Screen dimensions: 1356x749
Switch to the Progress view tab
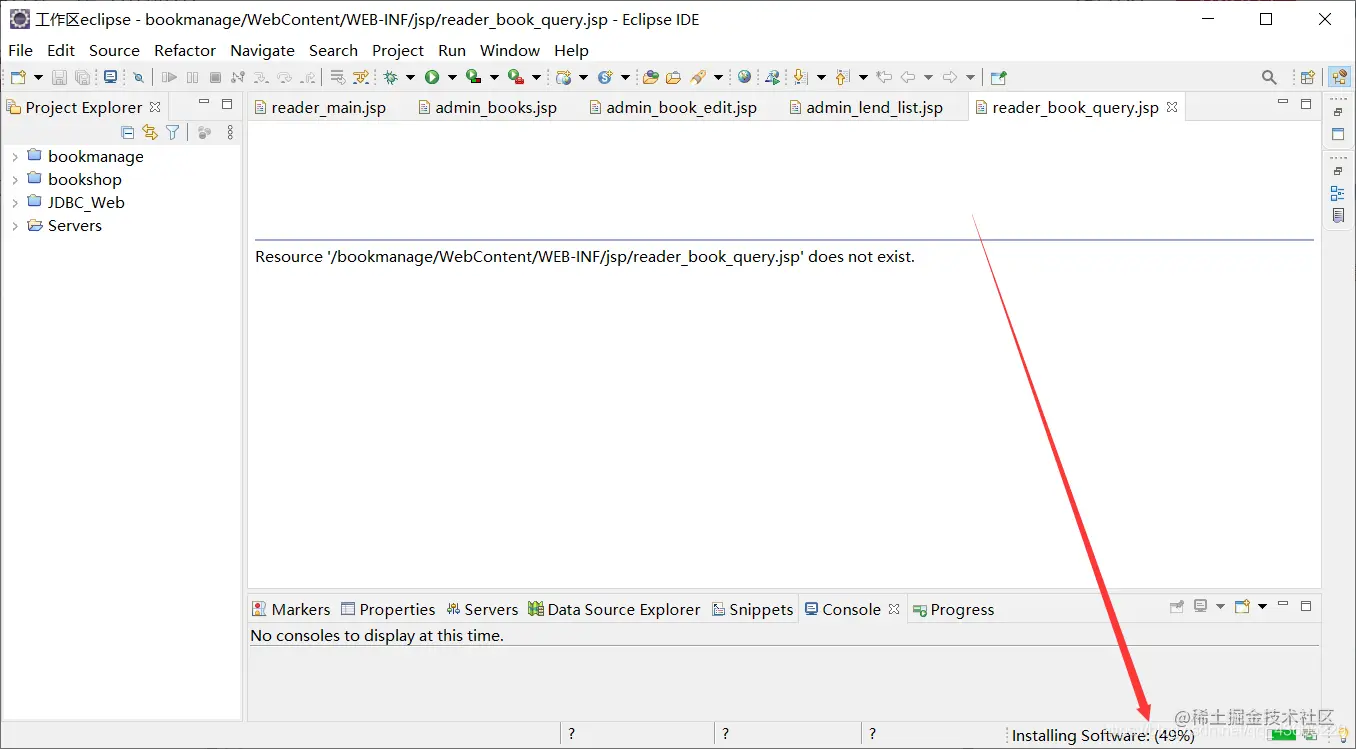953,609
